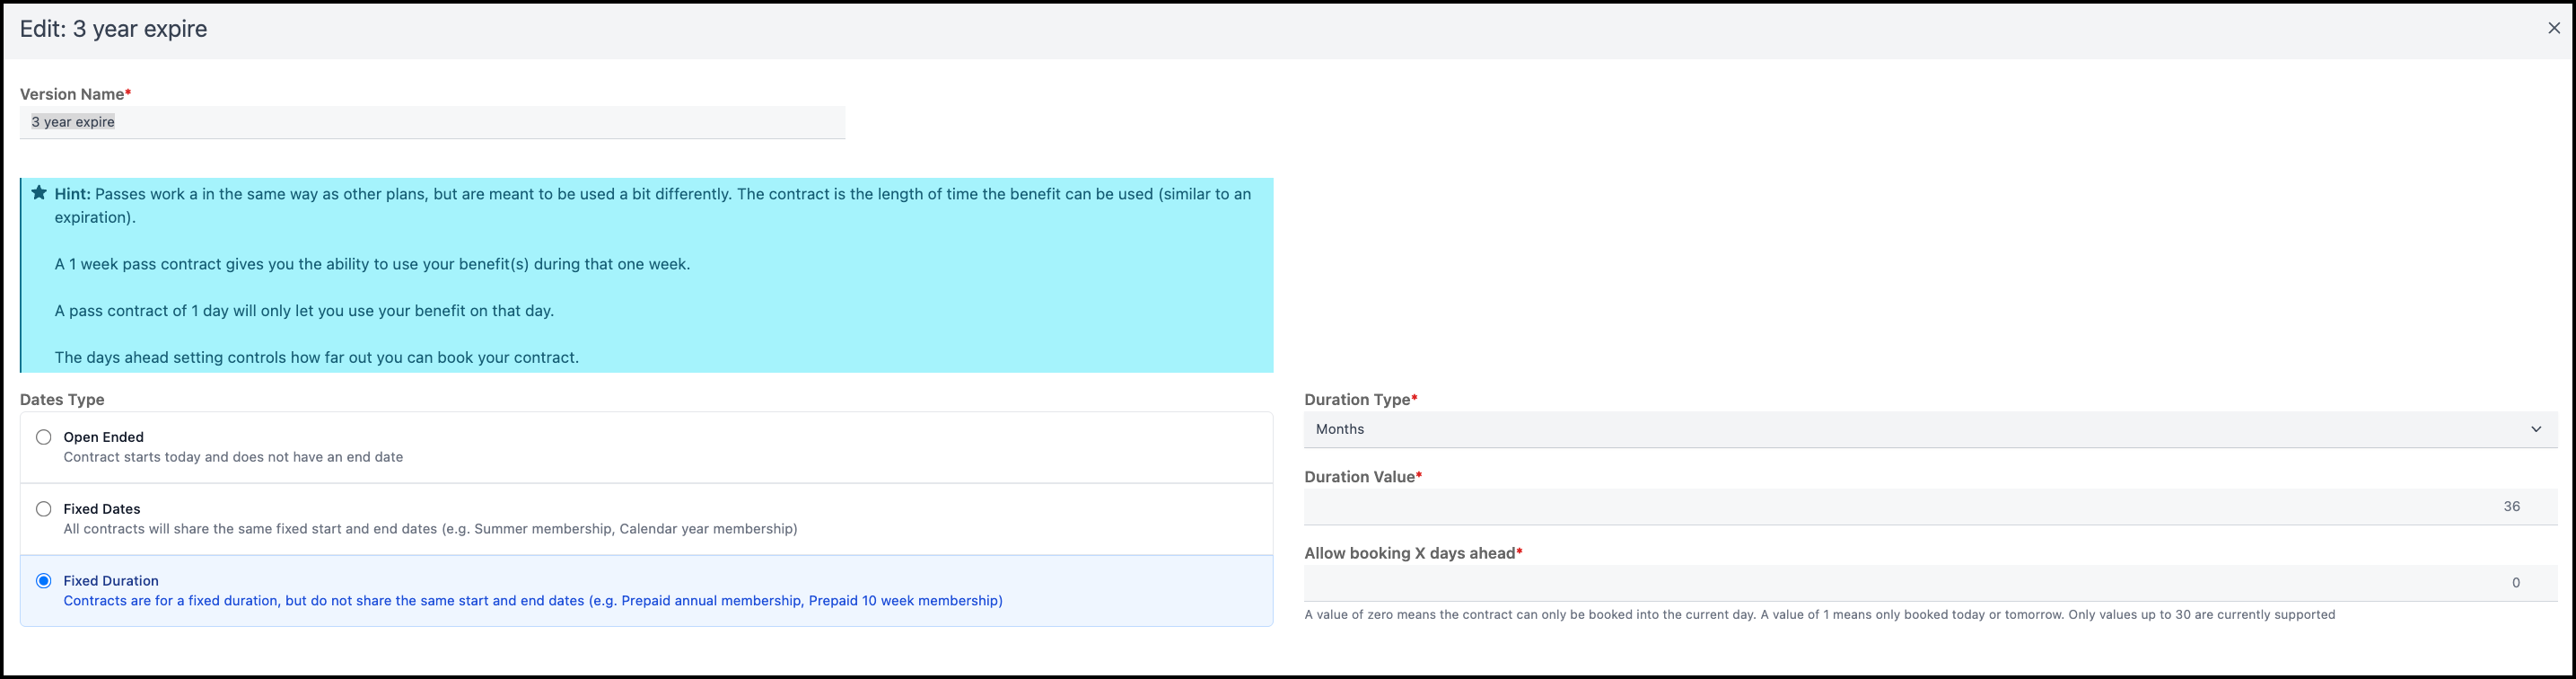2576x679 pixels.
Task: Click the 'Edit: 3 year expire' title
Action: 114,29
